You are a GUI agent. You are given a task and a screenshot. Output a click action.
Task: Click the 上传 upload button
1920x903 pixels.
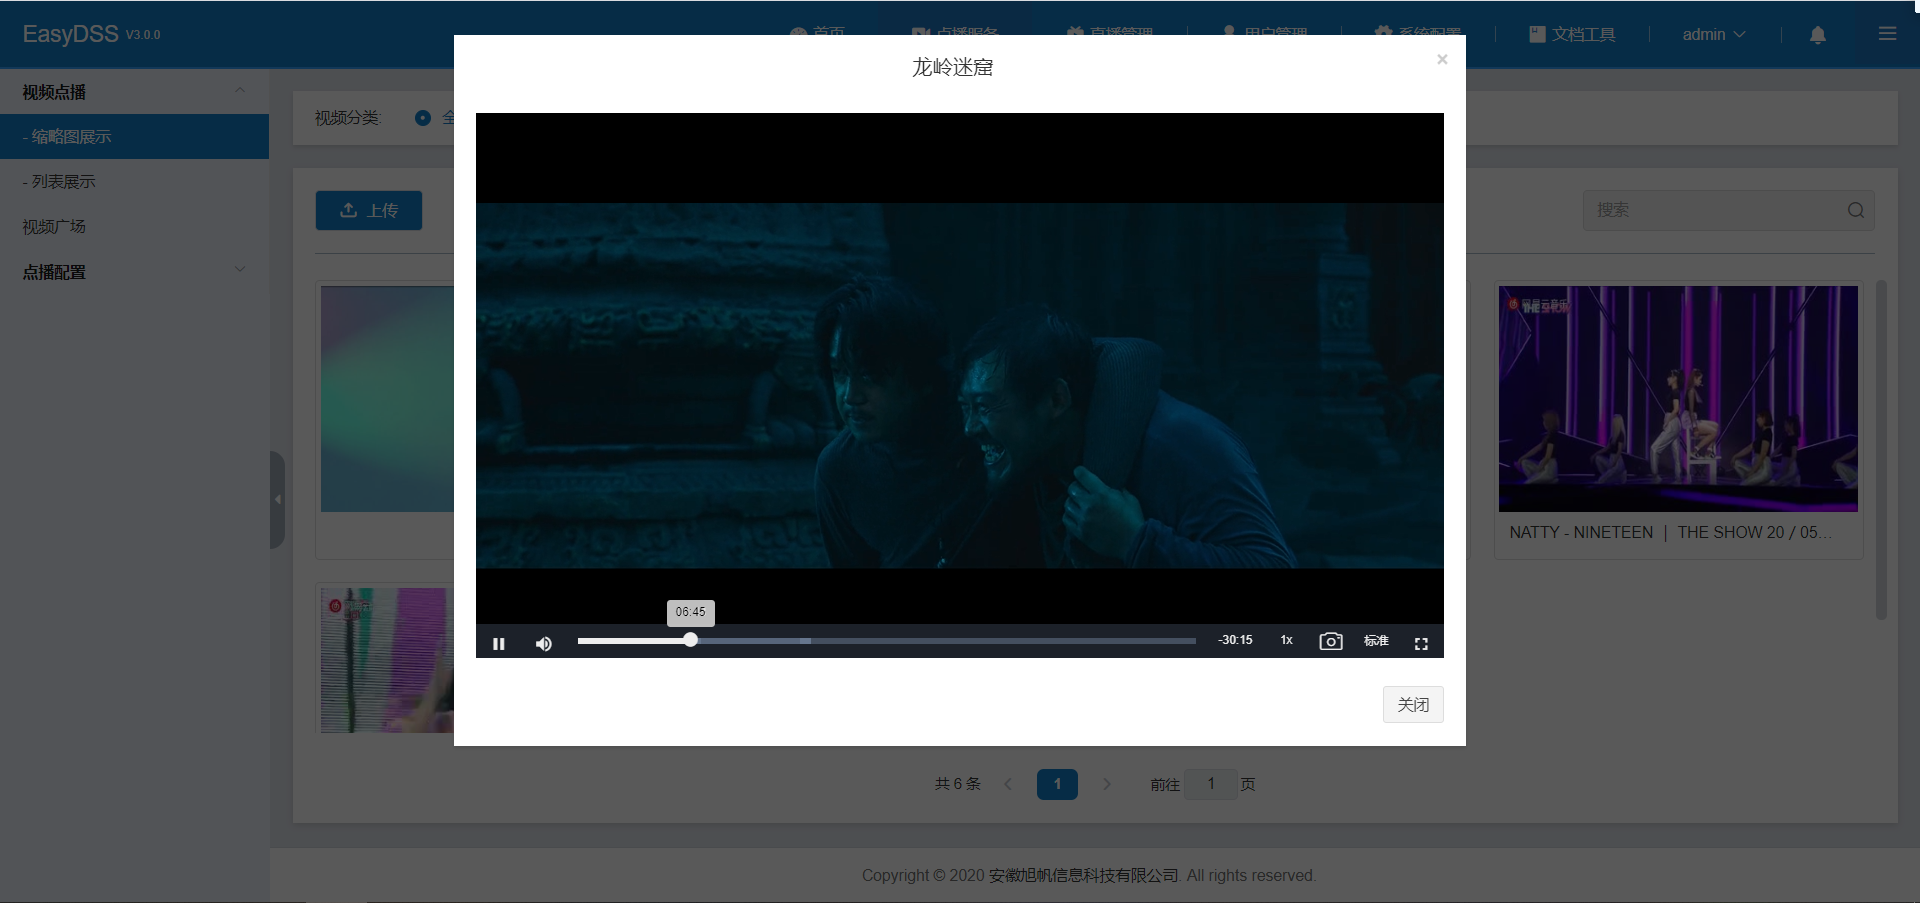click(369, 210)
